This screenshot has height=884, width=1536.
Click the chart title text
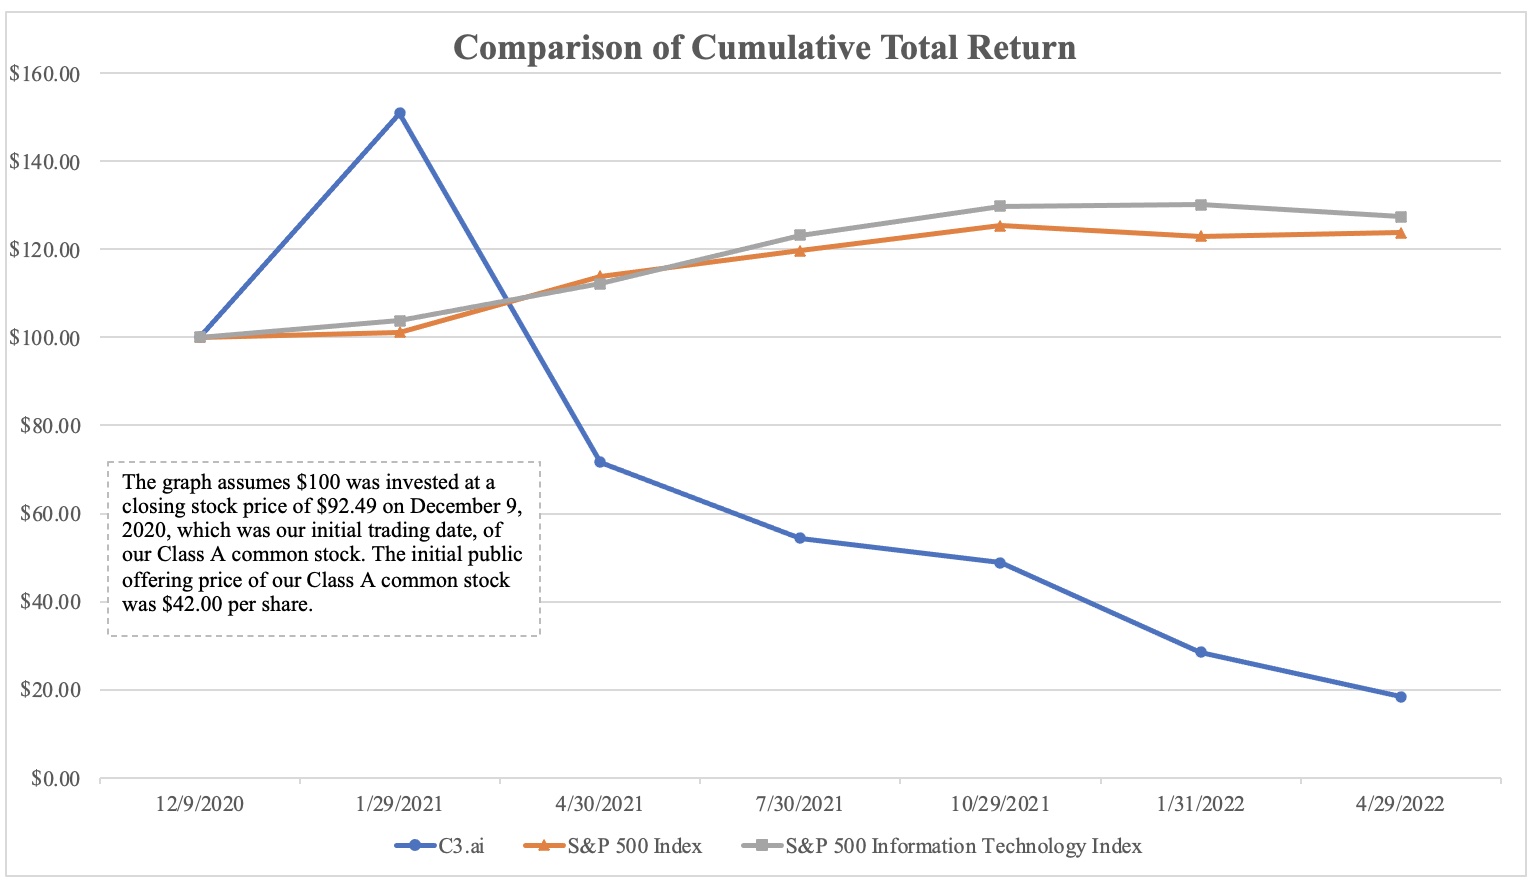pos(764,48)
